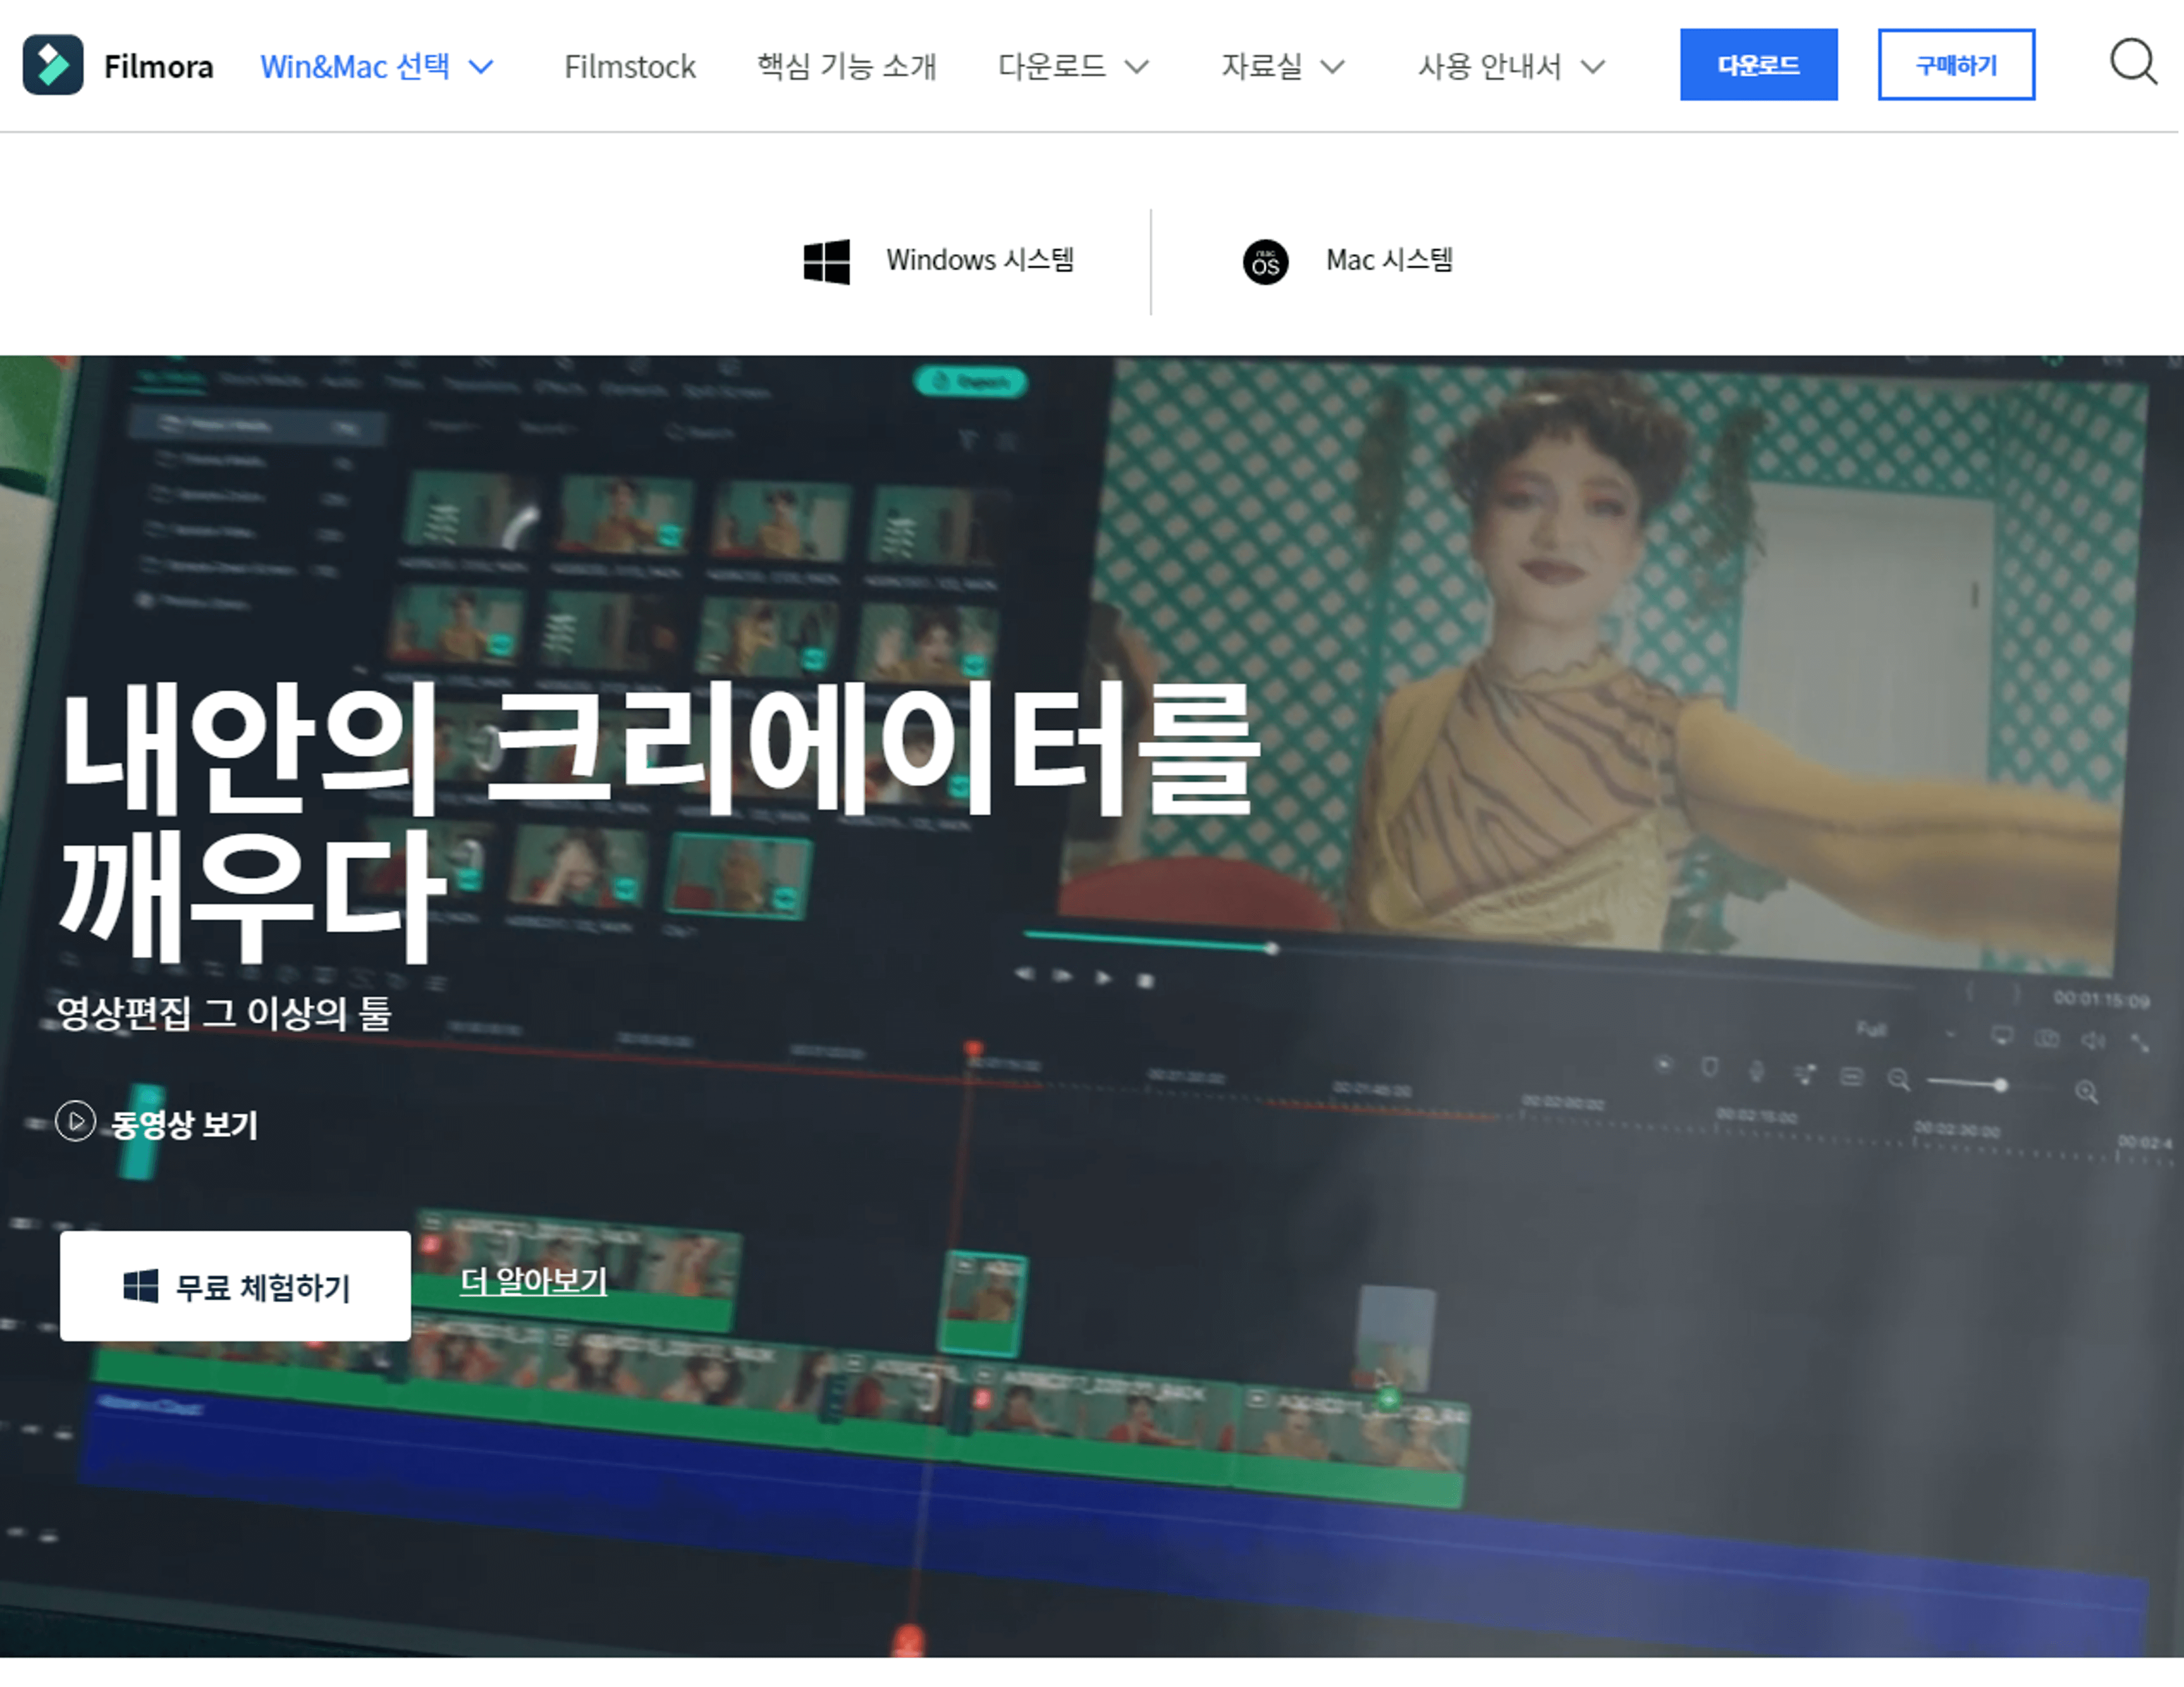Click the 동영상 보기 link text

pos(184,1125)
